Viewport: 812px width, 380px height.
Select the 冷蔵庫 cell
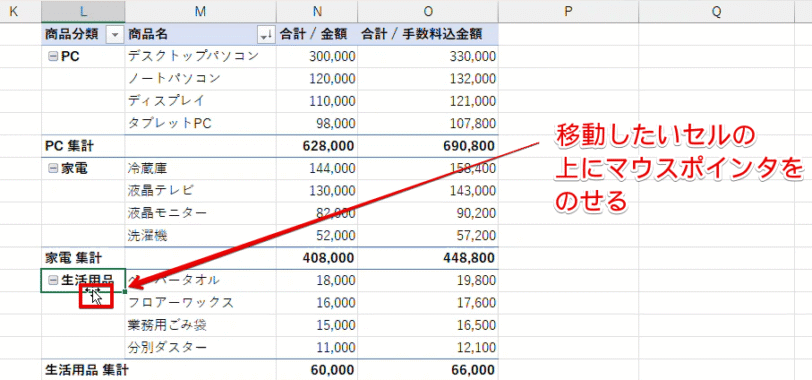point(200,168)
